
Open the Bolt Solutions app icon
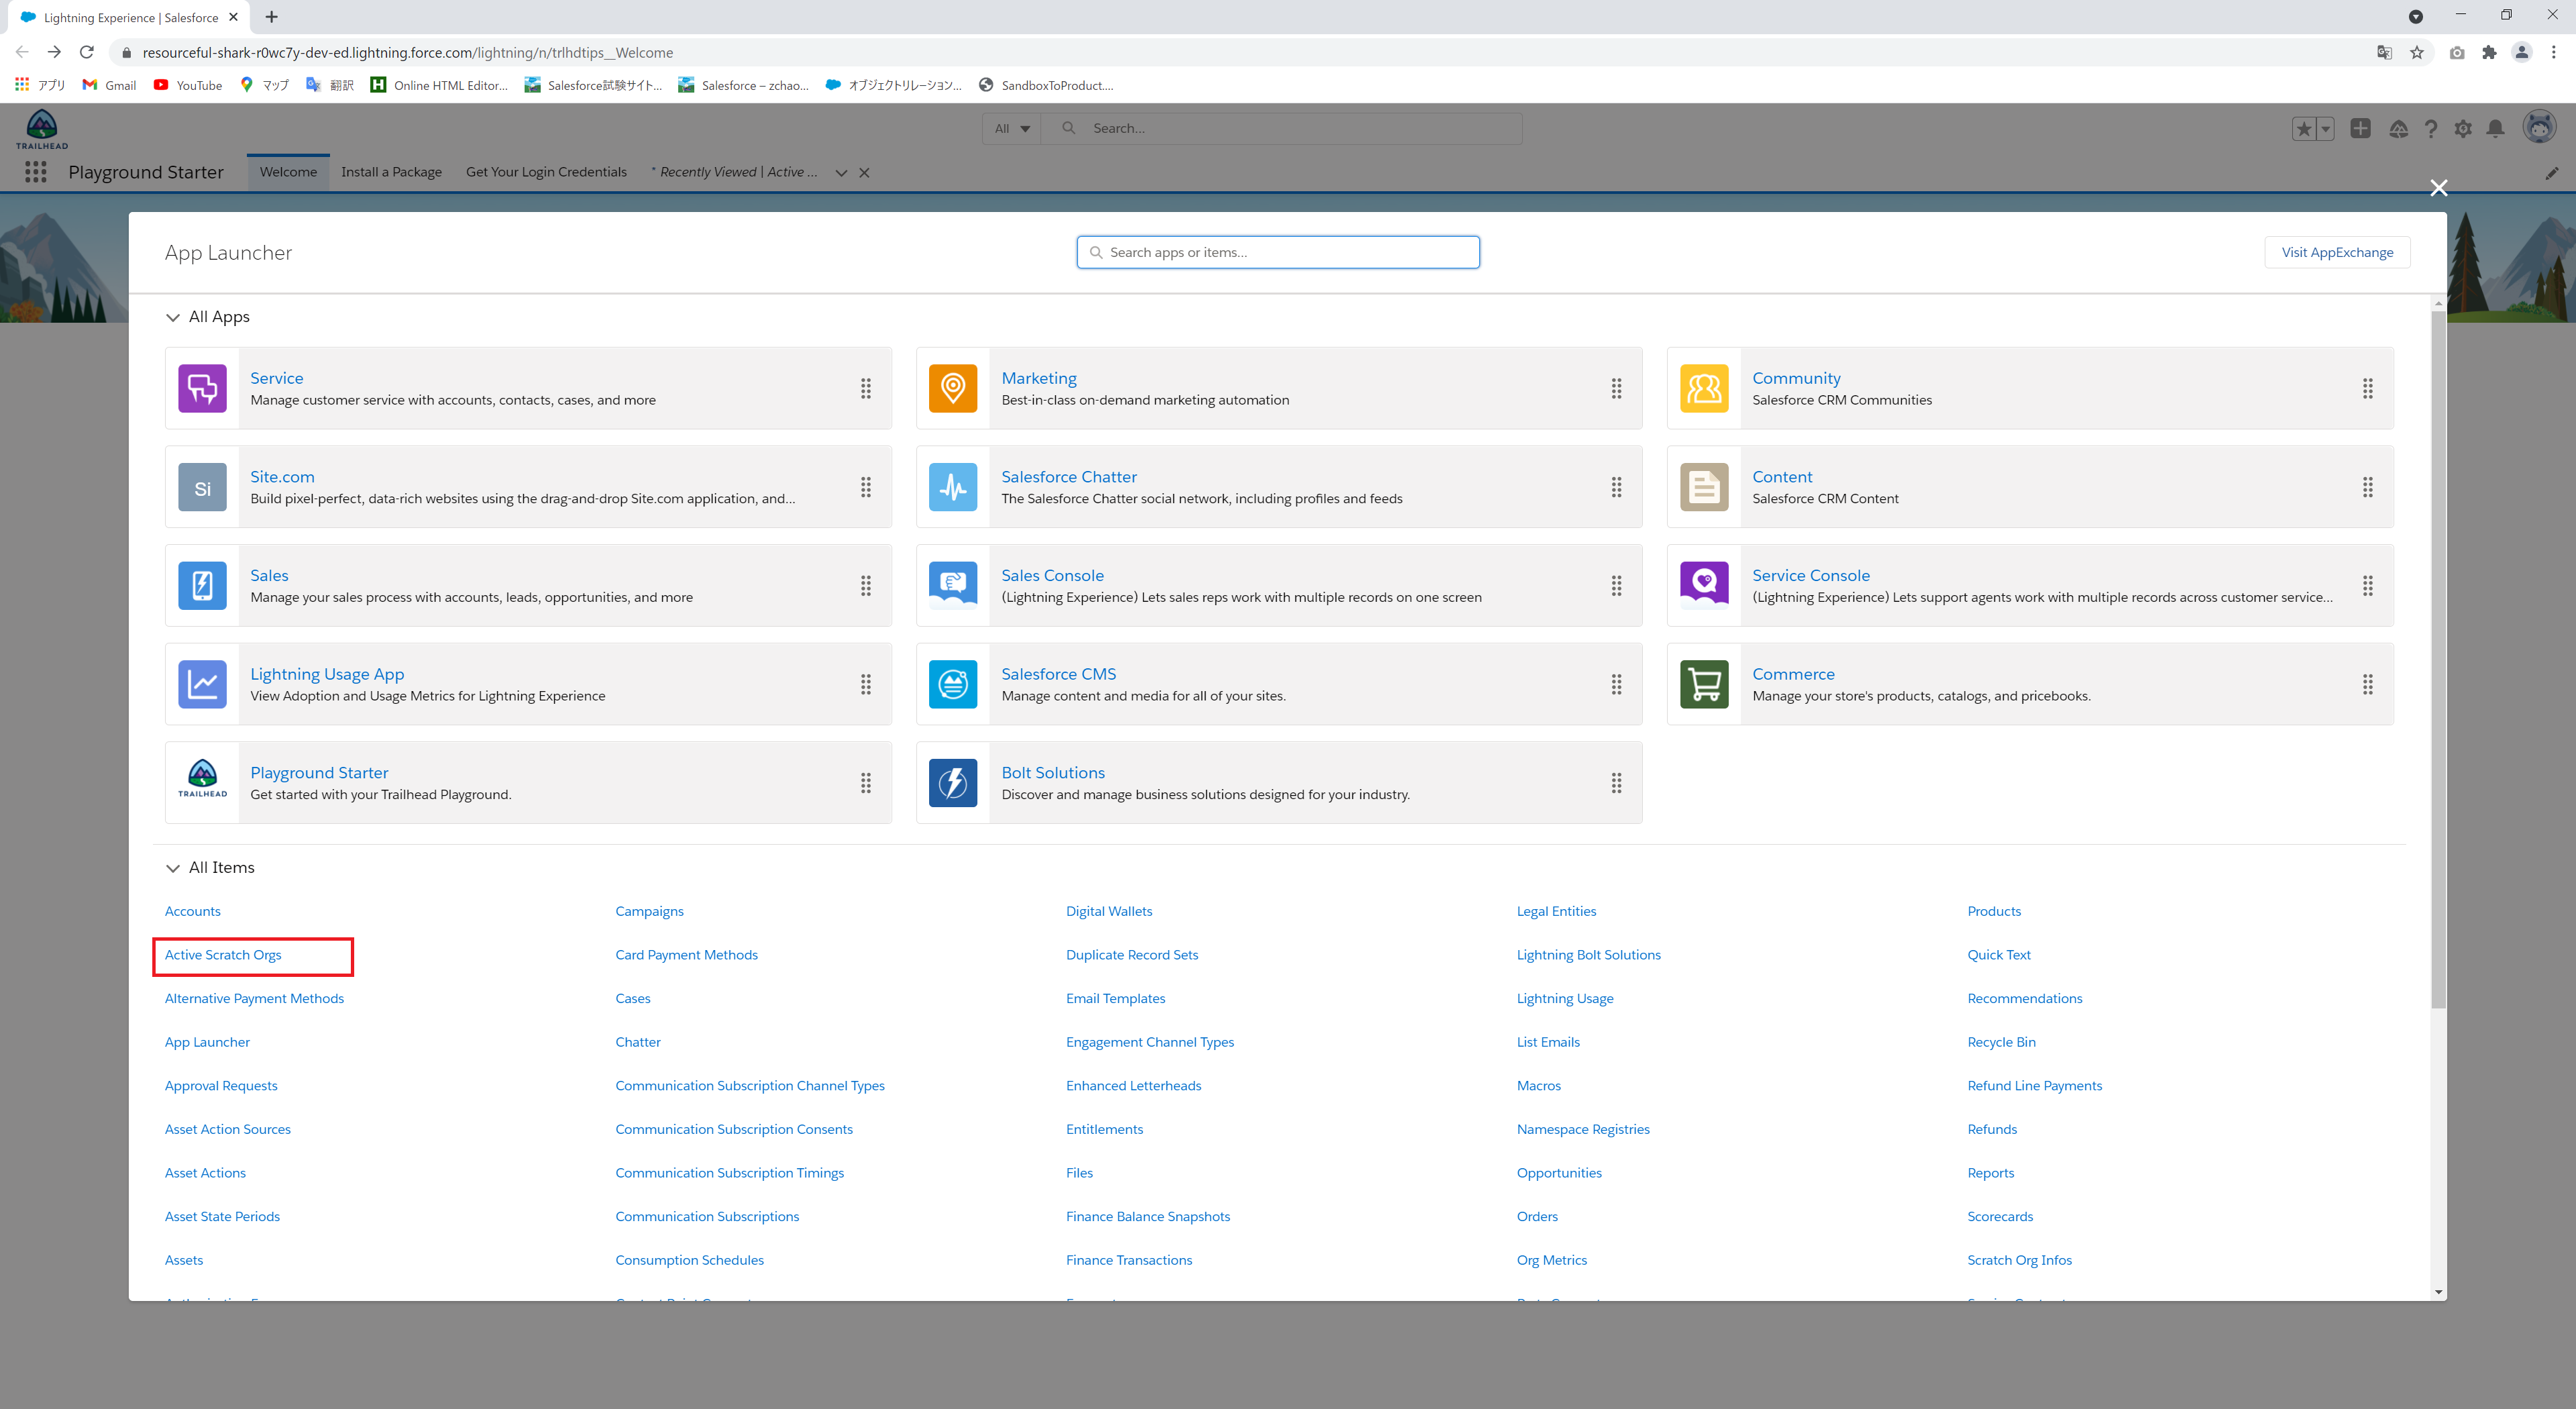coord(953,783)
